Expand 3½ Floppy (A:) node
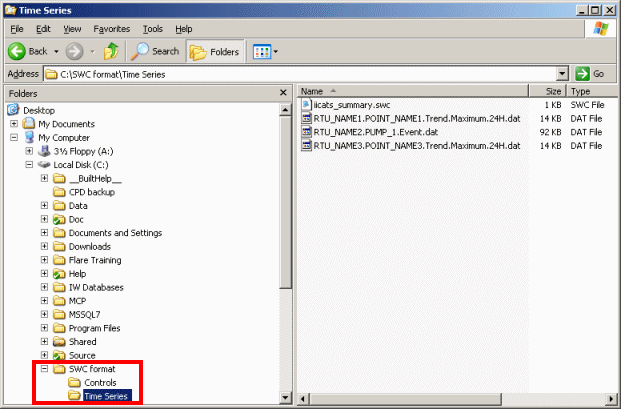This screenshot has width=621, height=409. pyautogui.click(x=29, y=151)
